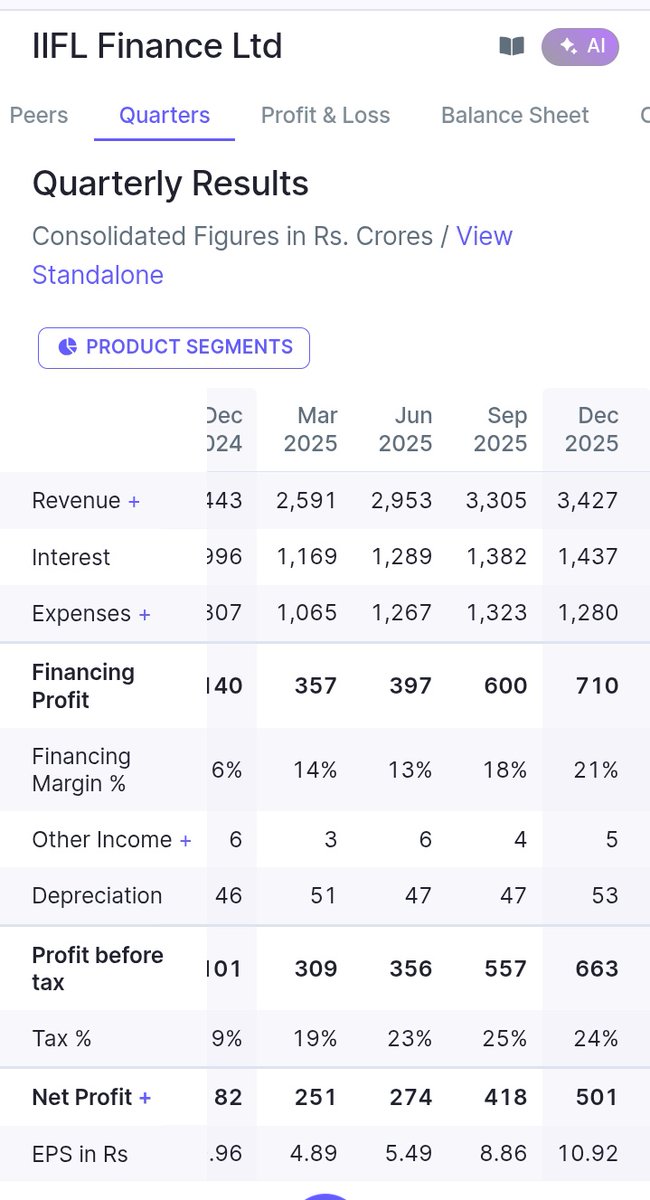Image resolution: width=650 pixels, height=1200 pixels.
Task: Click pie chart icon in Product Segments
Action: [x=68, y=347]
